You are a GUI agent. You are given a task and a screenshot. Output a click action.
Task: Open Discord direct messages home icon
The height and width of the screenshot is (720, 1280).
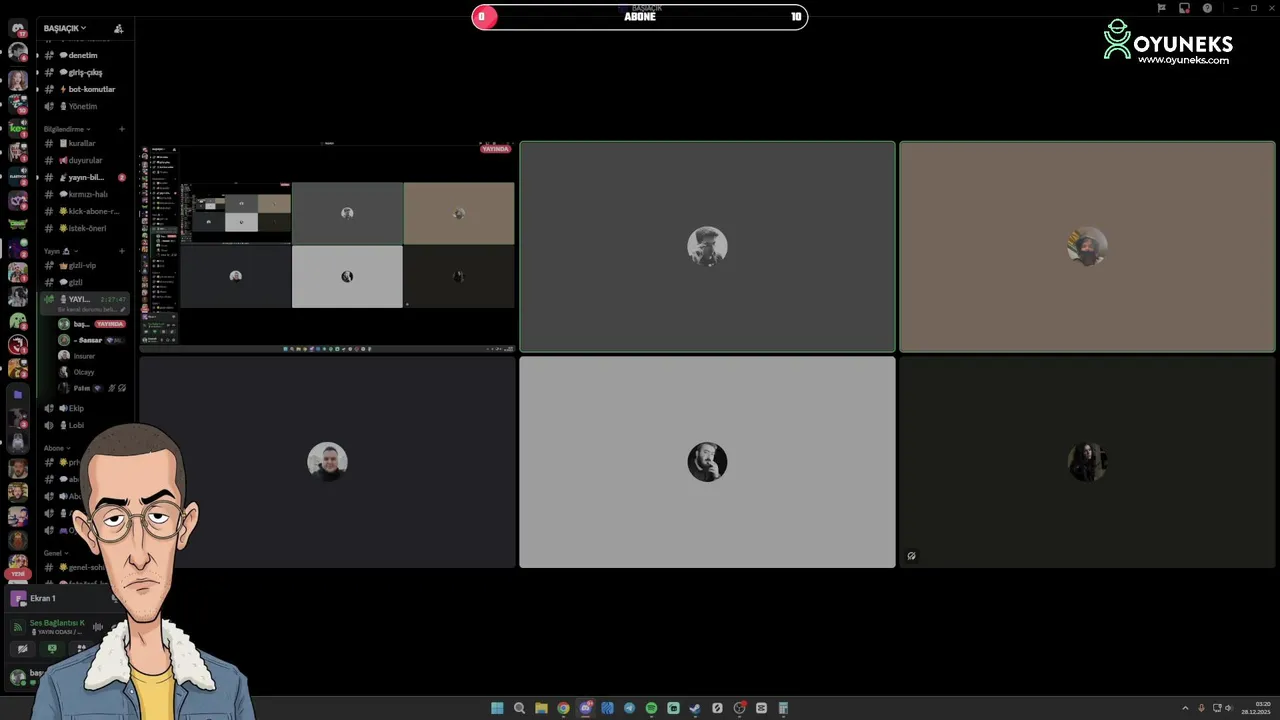18,28
